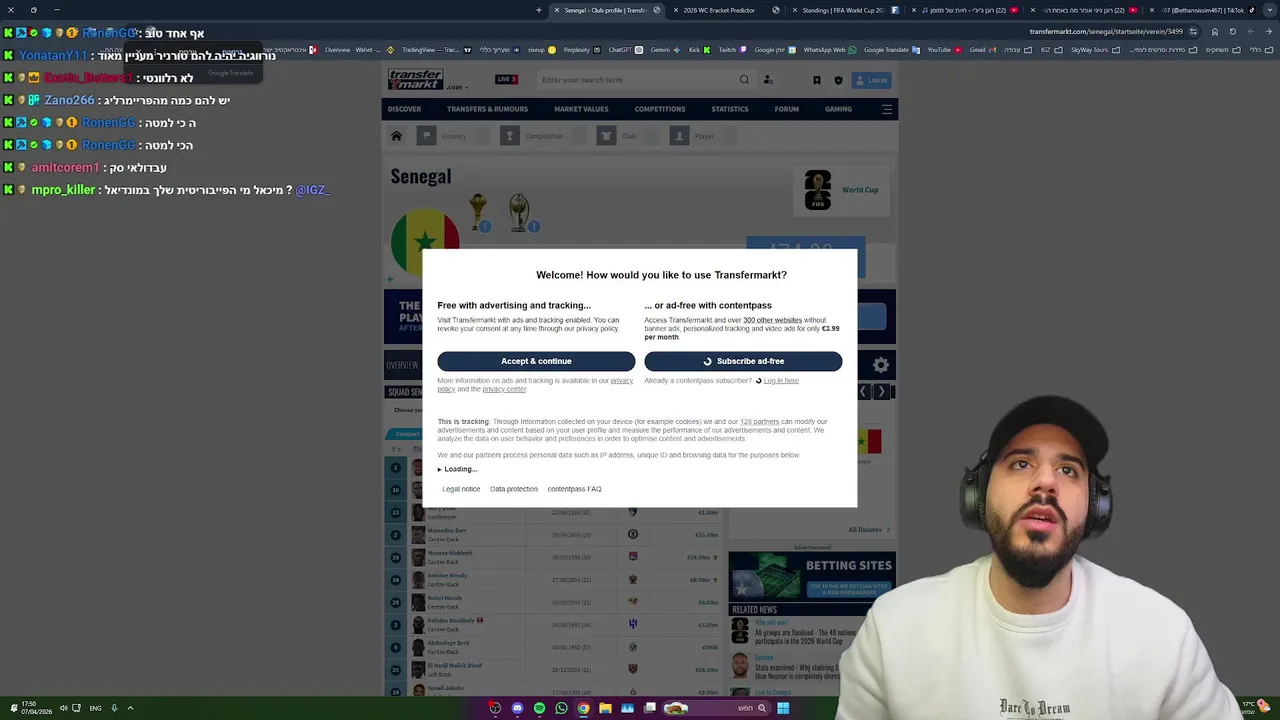Open the privacy center link
Viewport: 1280px width, 720px height.
pos(504,389)
